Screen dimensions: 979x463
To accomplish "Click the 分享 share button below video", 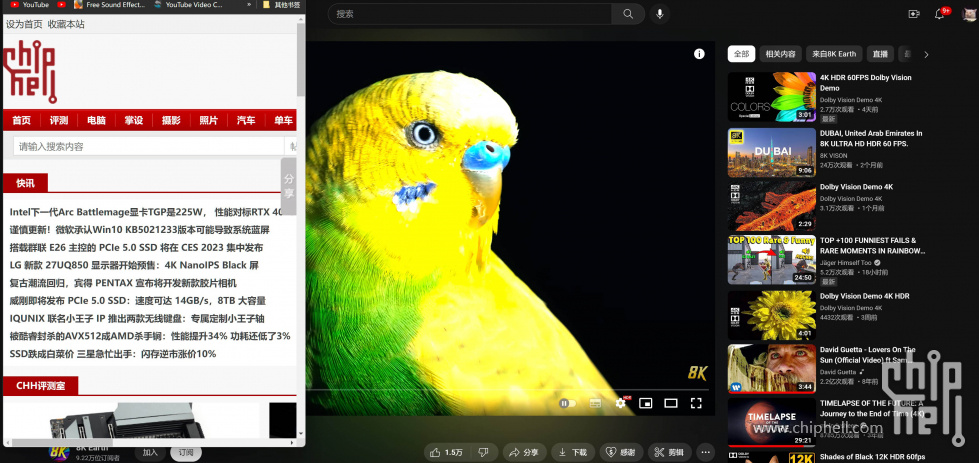I will click(x=524, y=452).
